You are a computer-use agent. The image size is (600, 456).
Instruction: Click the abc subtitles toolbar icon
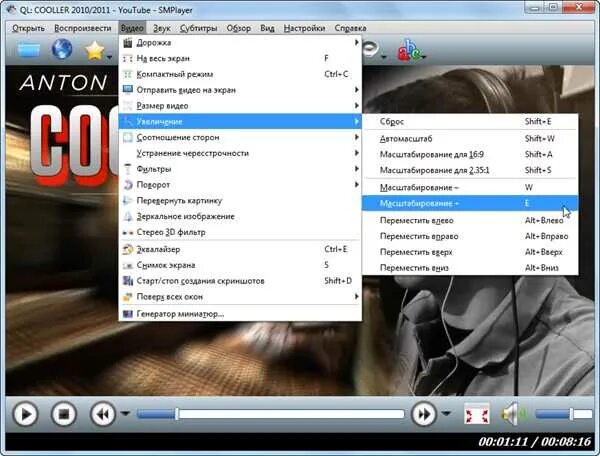pos(408,50)
